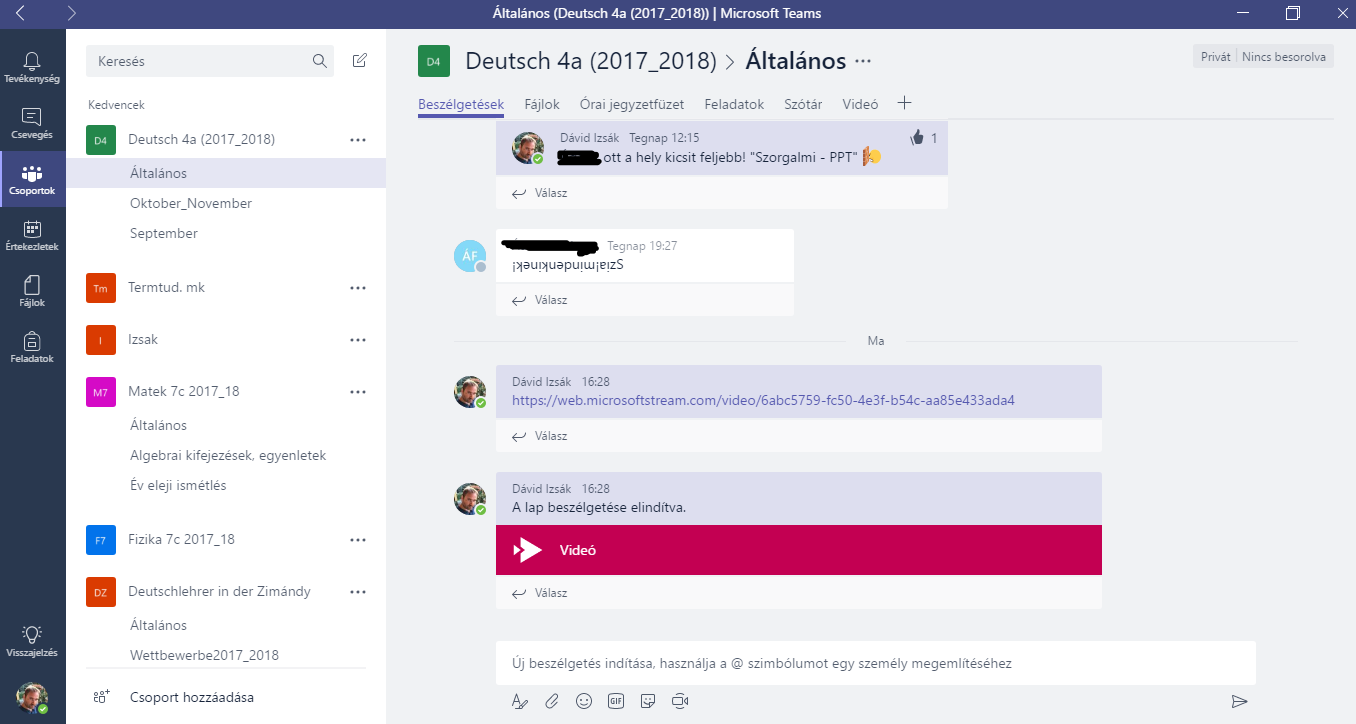
Task: Click the new chat compose icon
Action: pos(360,61)
